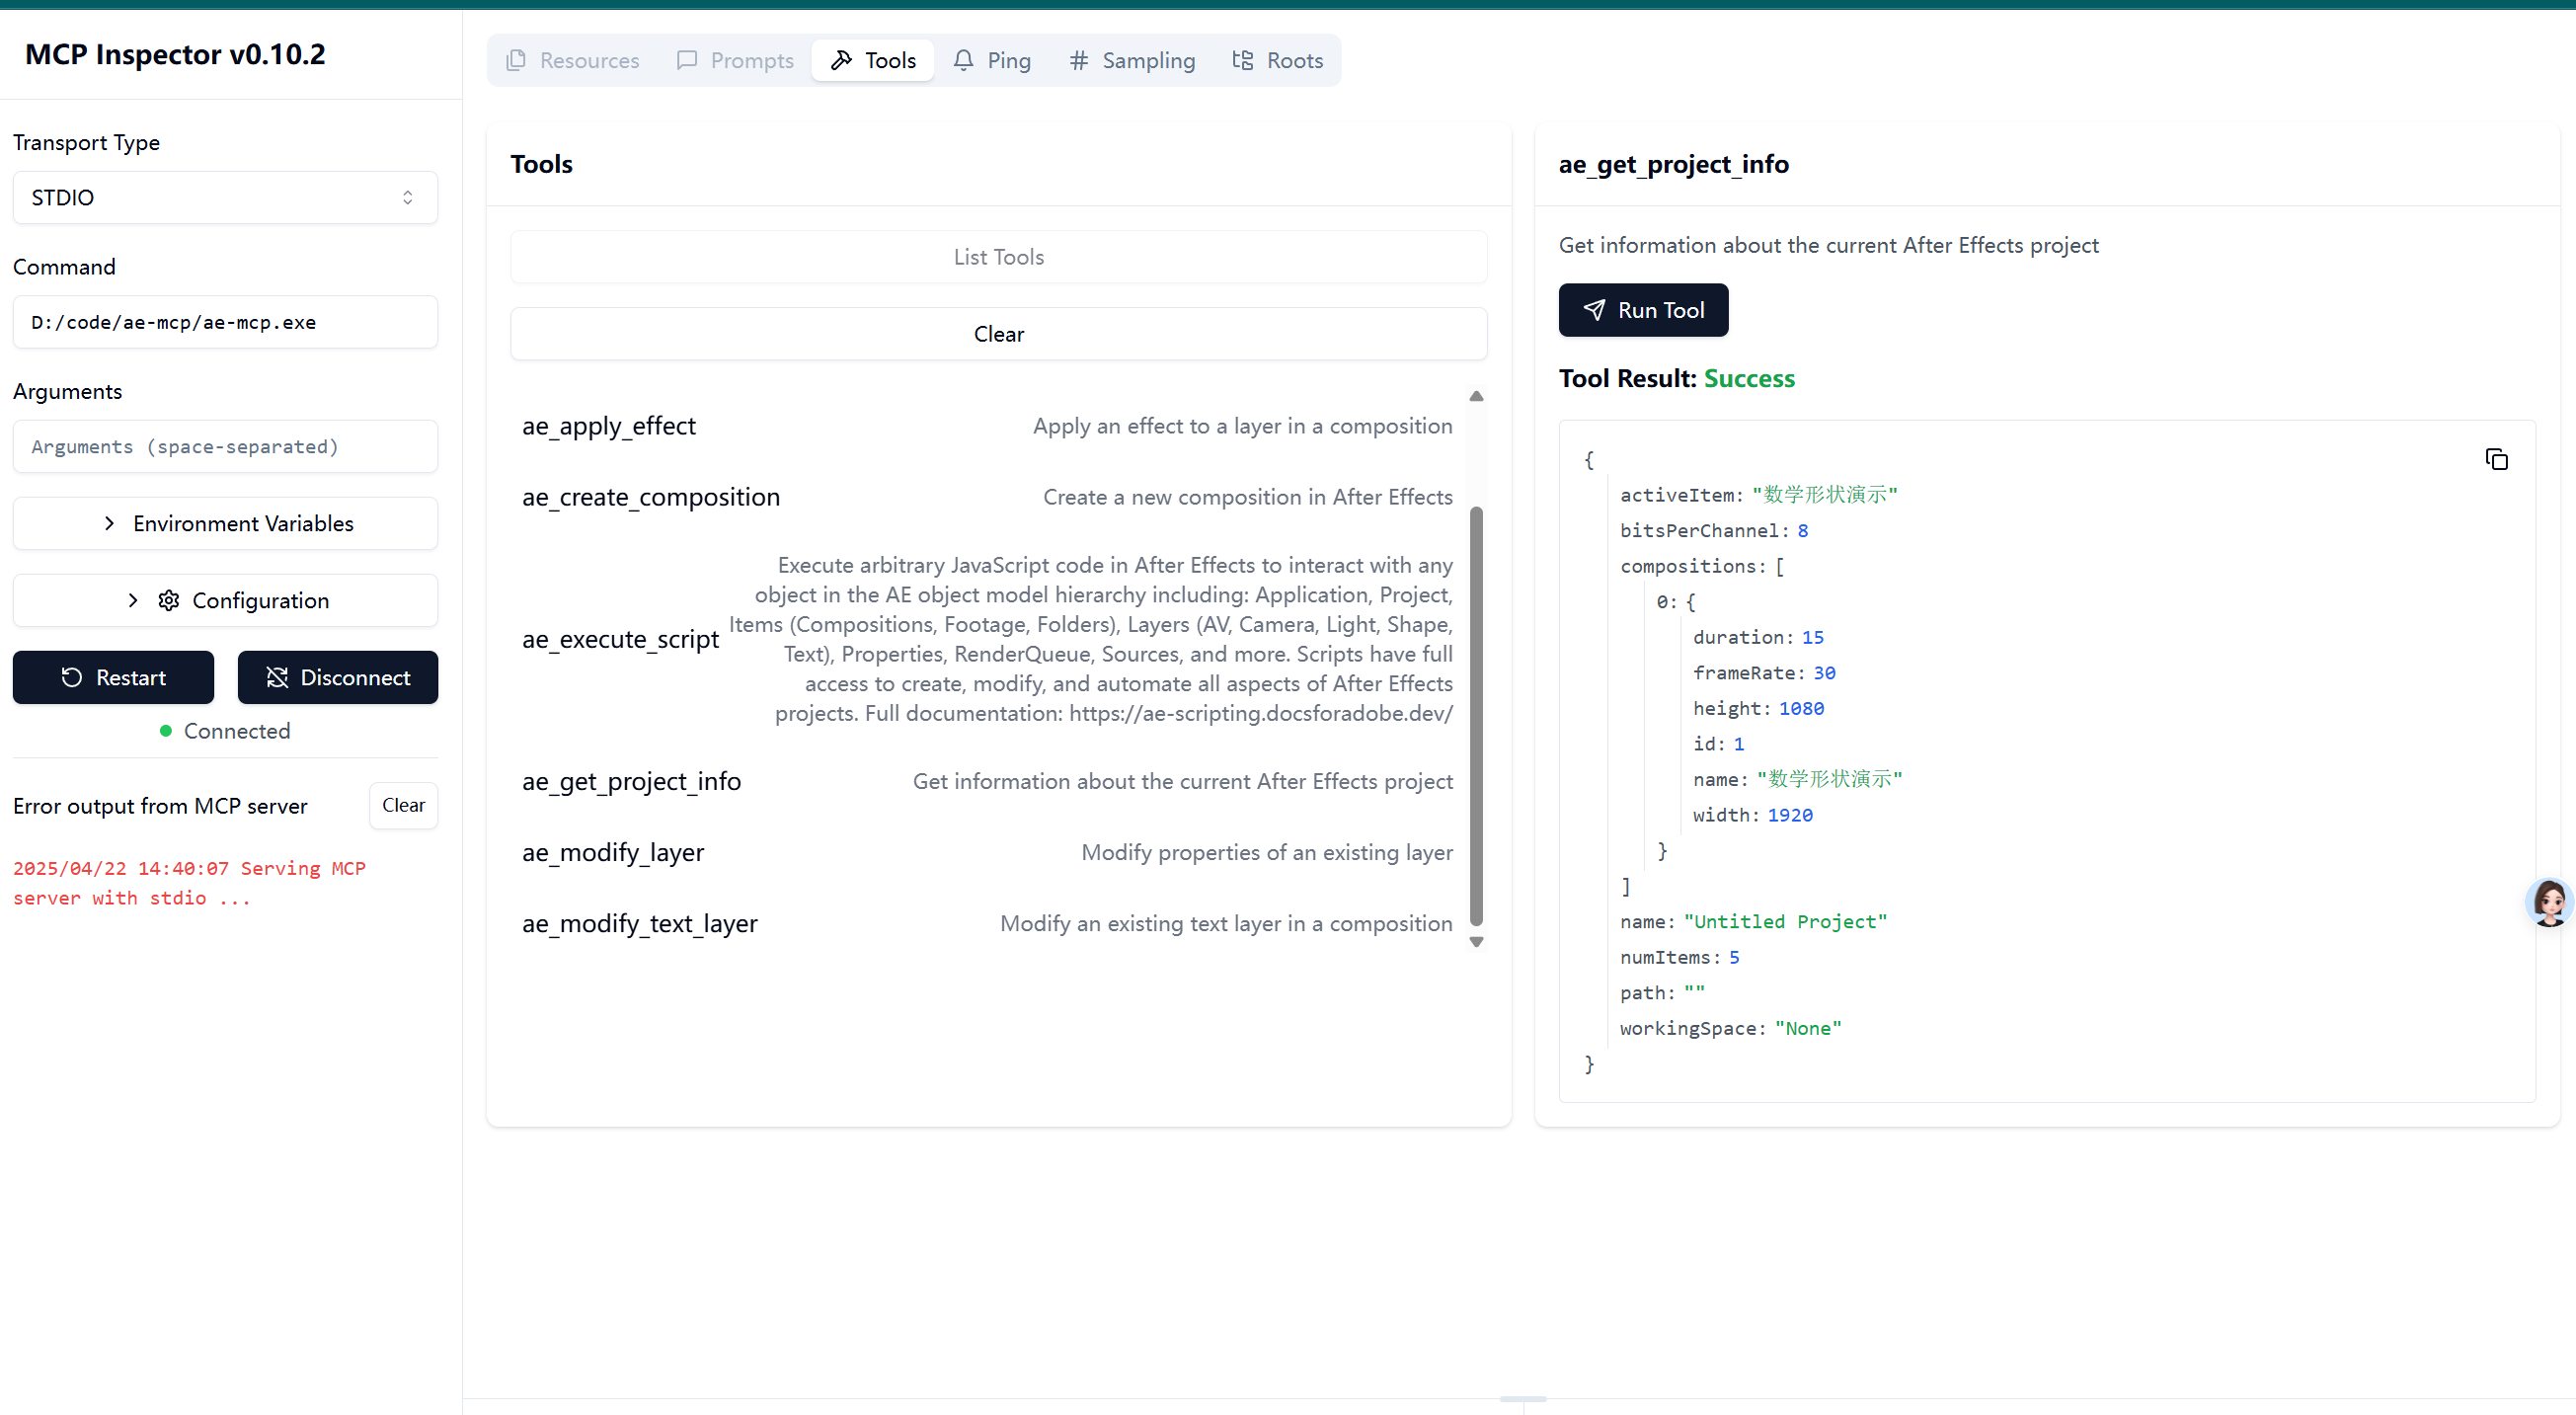Click the Sampling hash icon
The width and height of the screenshot is (2576, 1415).
point(1078,60)
